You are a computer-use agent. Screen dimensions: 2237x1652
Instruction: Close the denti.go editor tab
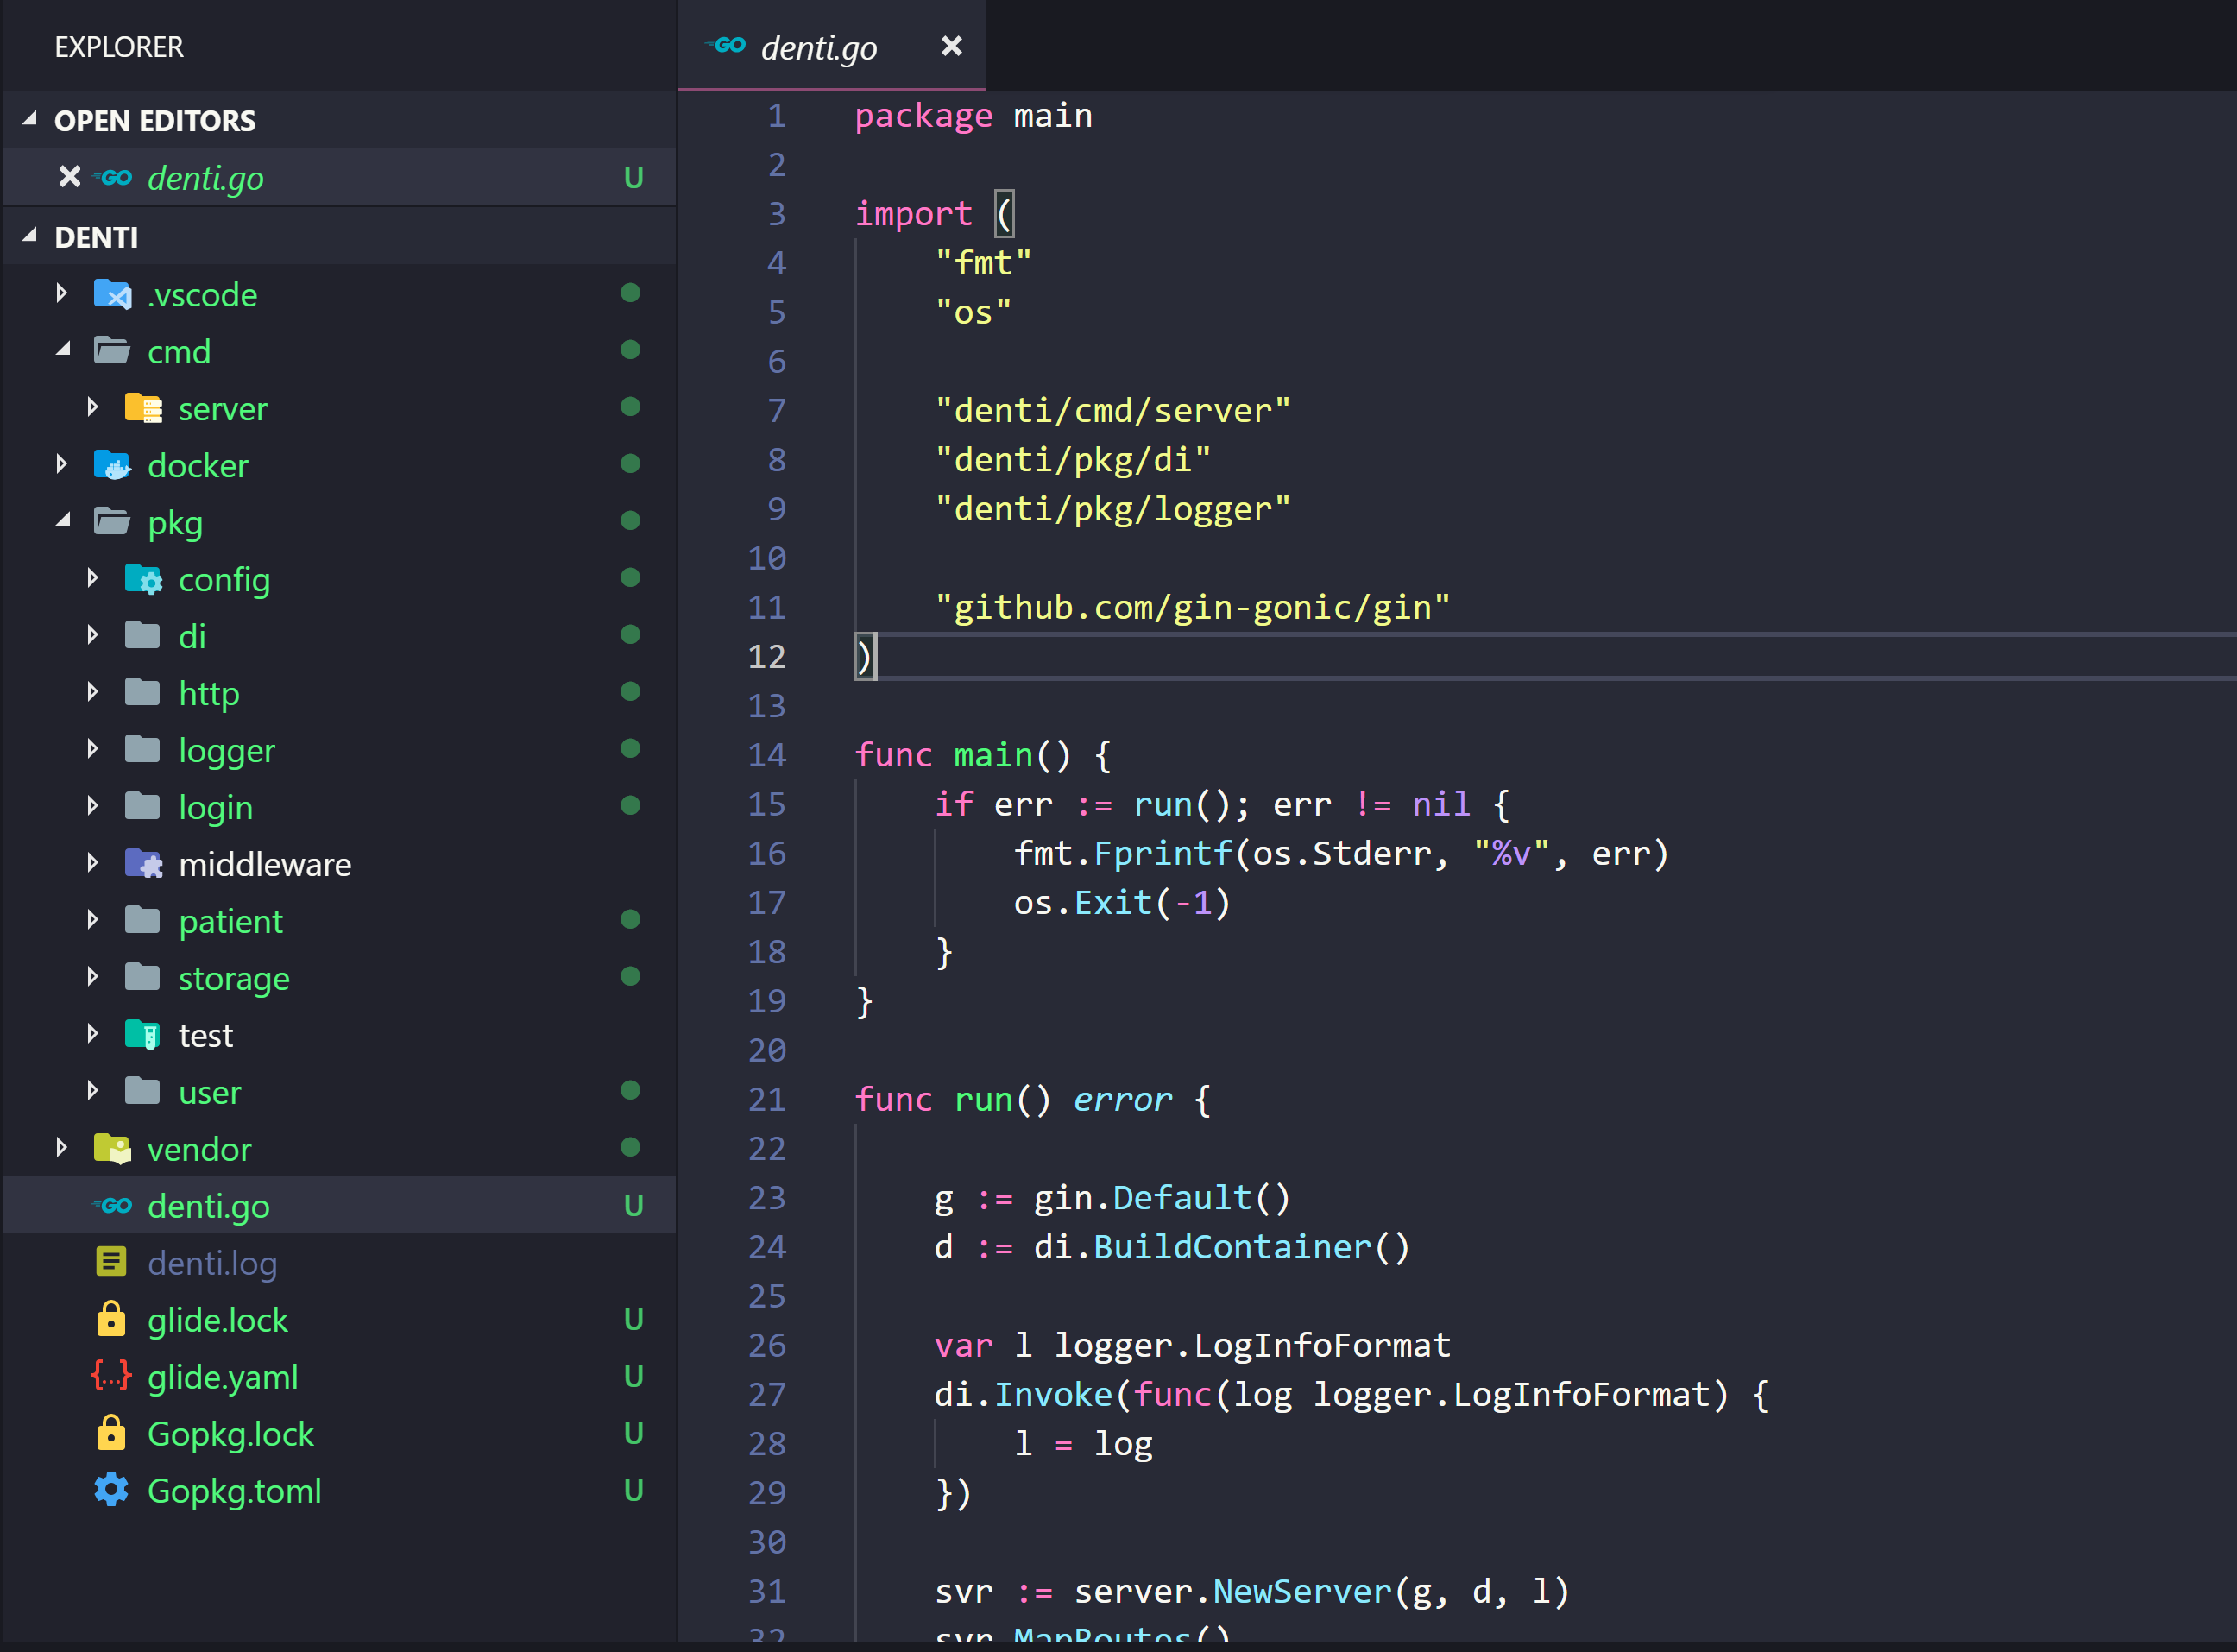[951, 46]
